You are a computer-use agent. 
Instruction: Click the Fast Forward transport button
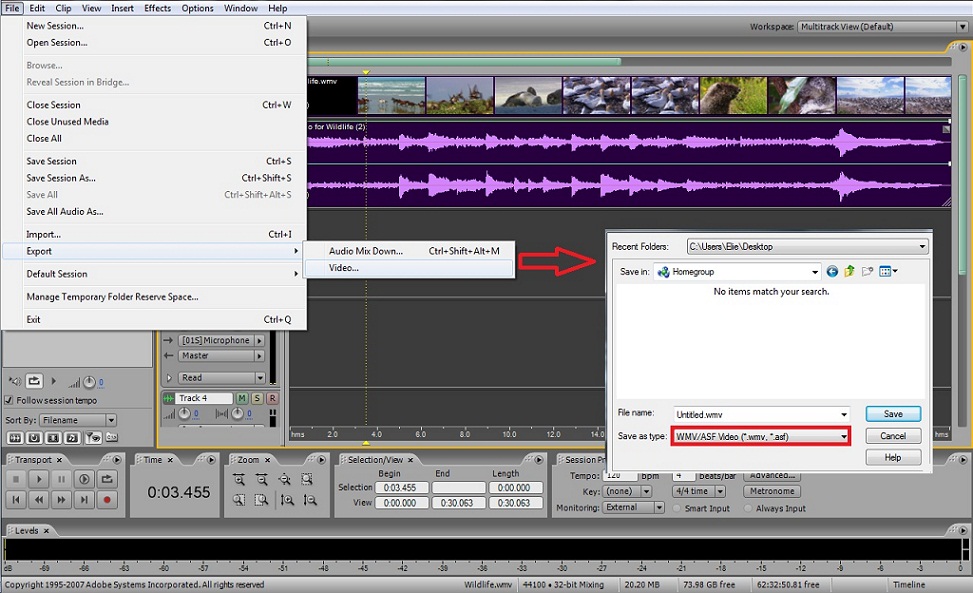click(x=61, y=499)
